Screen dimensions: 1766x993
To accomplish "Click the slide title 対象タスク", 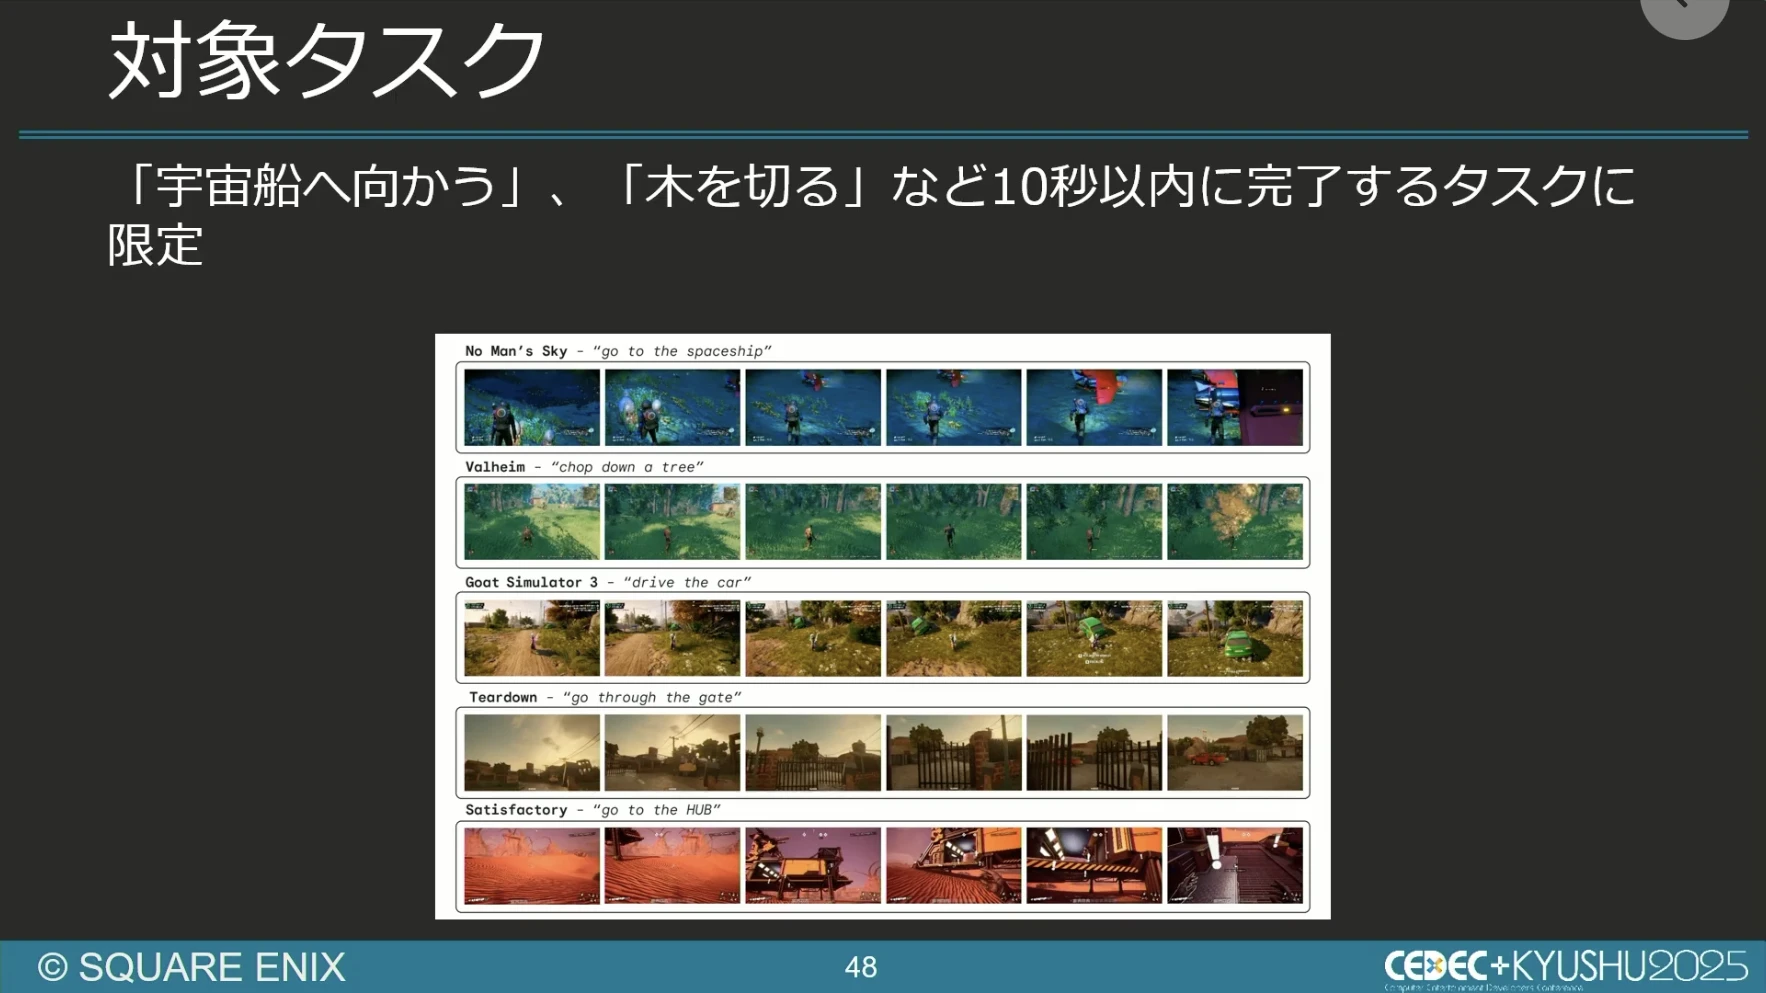I will tap(327, 61).
